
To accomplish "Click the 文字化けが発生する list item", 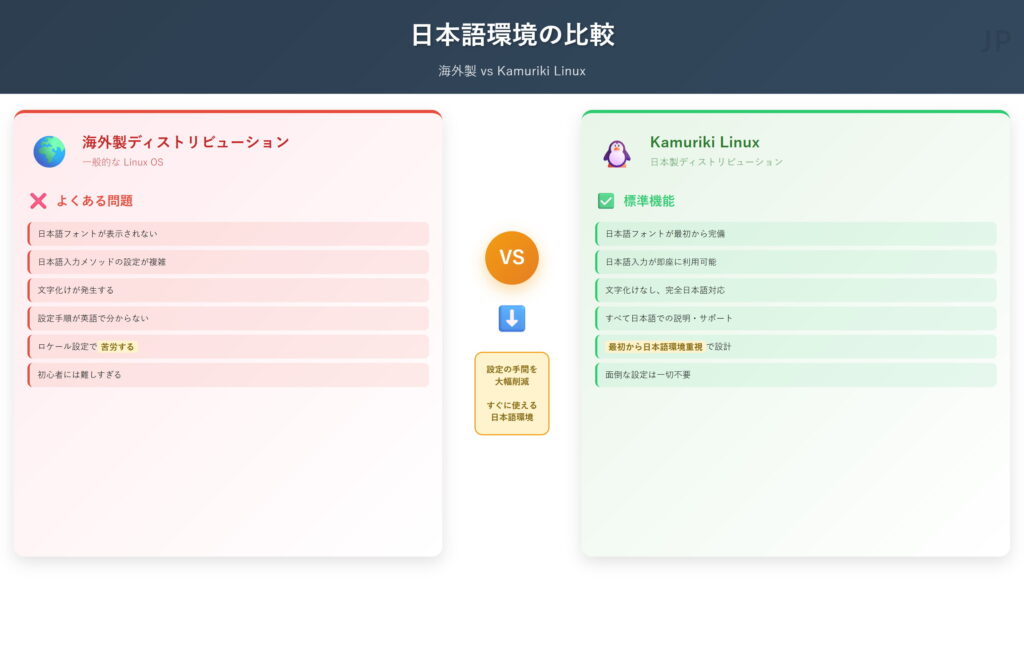I will click(x=228, y=290).
